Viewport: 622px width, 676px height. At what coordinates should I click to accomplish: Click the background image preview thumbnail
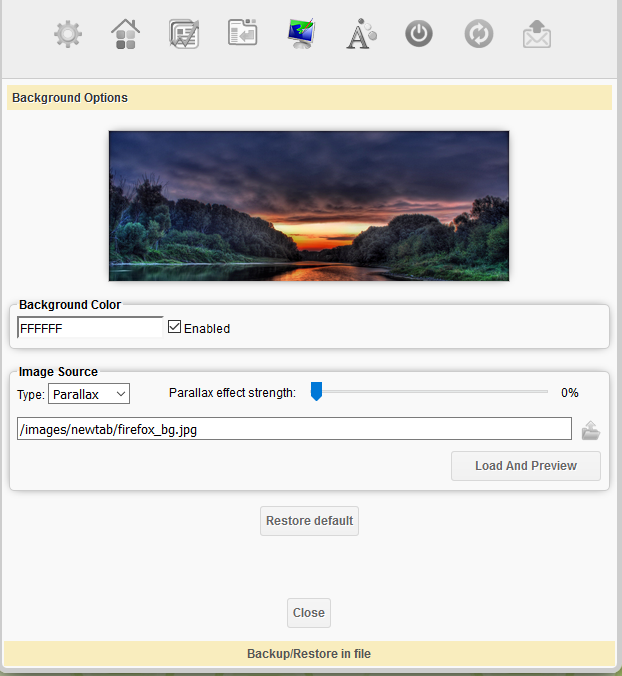click(x=309, y=206)
